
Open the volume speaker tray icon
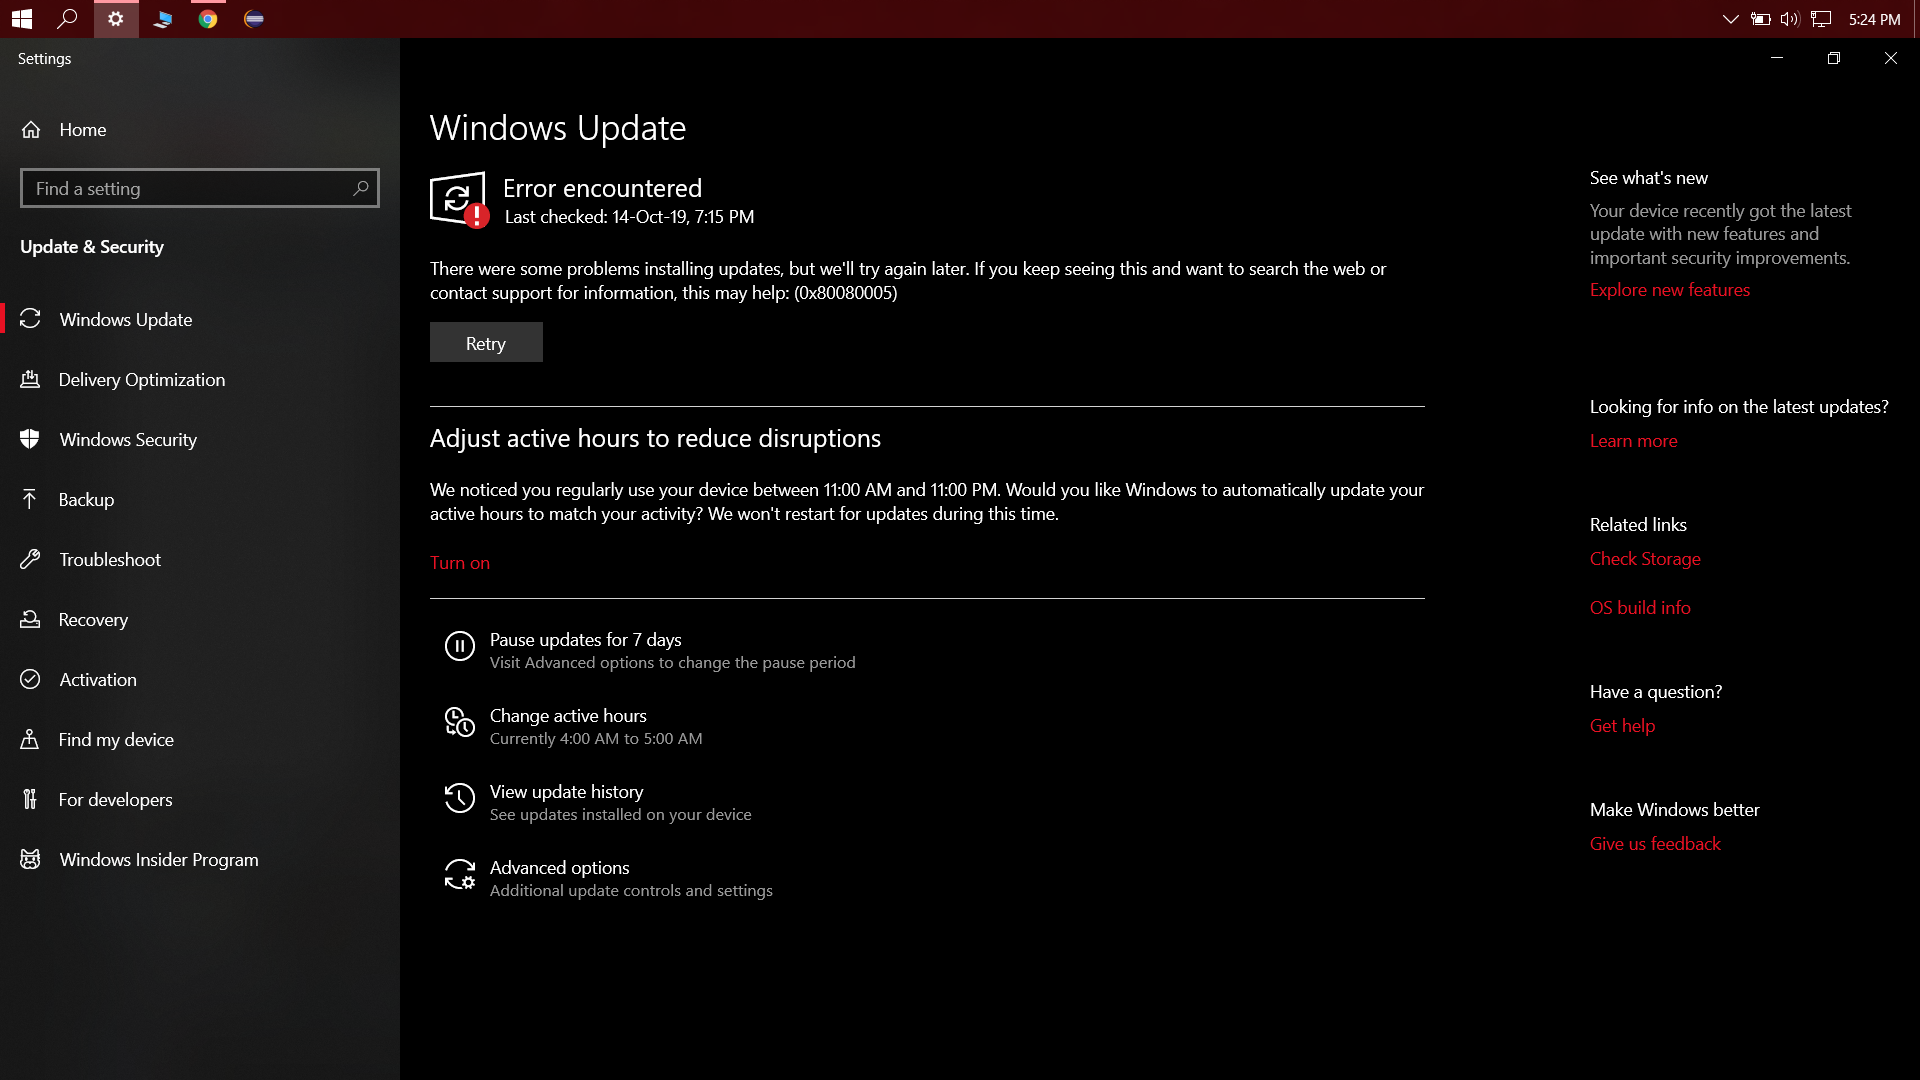pos(1790,19)
